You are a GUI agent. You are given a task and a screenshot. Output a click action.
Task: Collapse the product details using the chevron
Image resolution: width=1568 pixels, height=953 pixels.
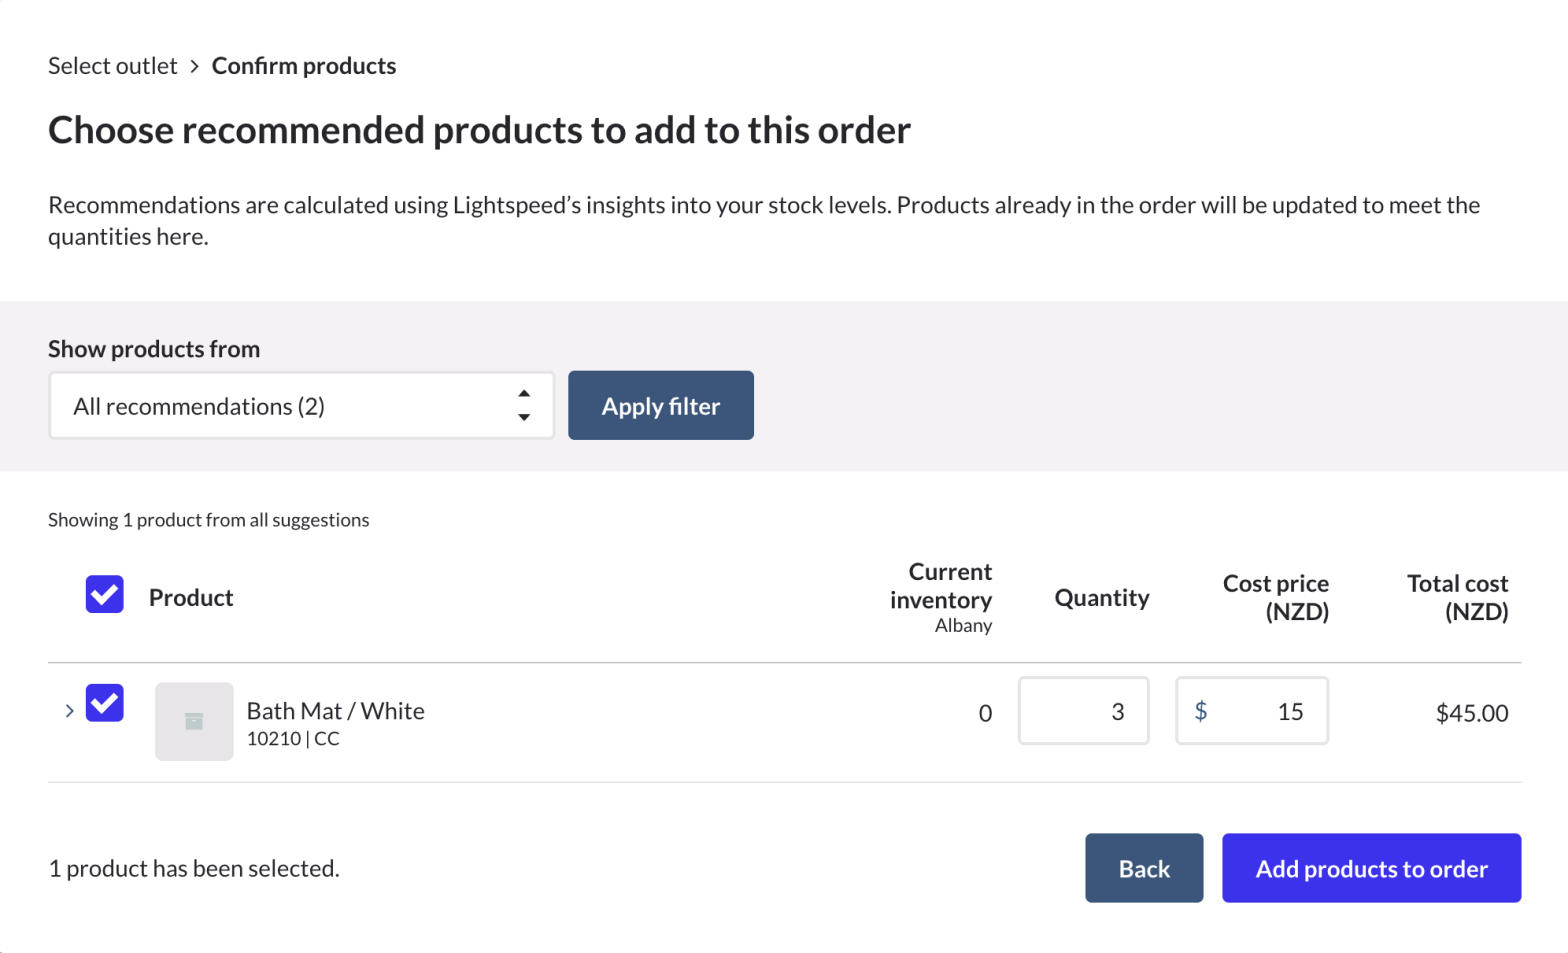coord(68,711)
